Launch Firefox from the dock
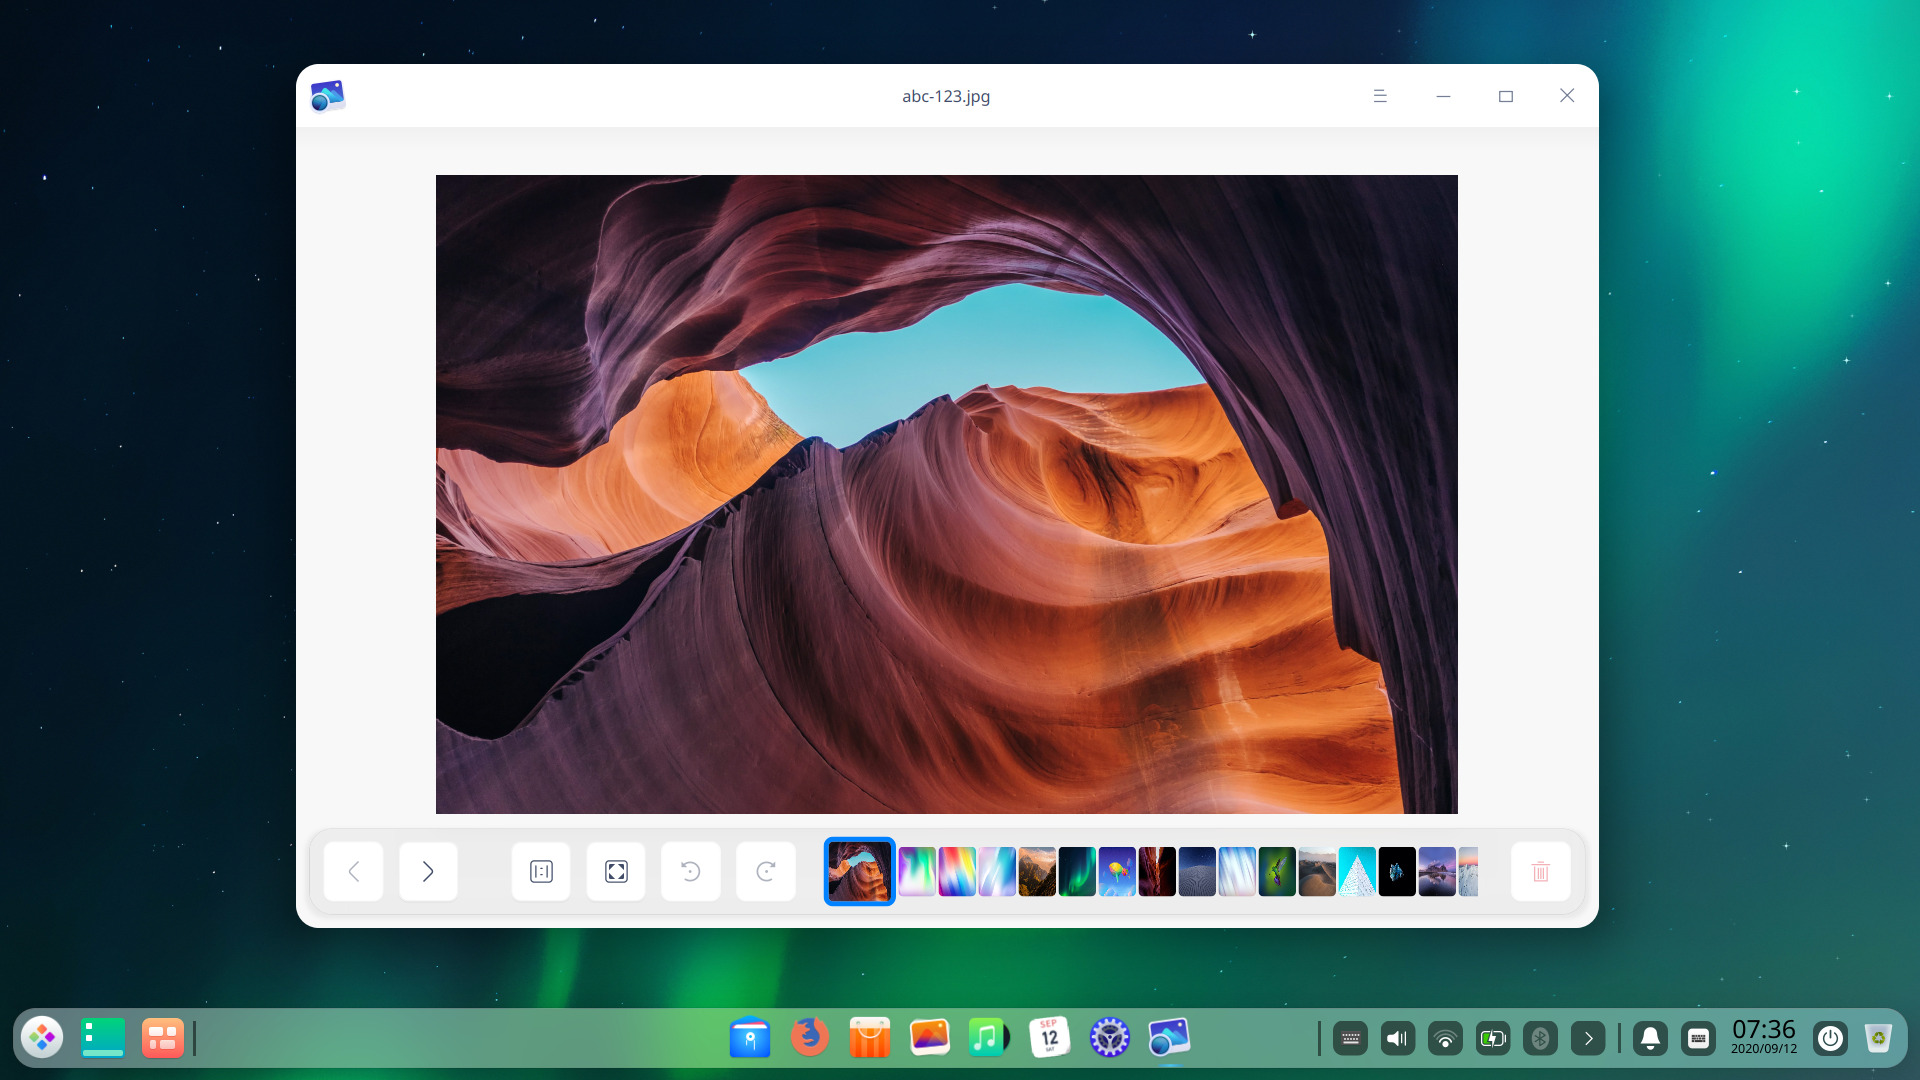The height and width of the screenshot is (1080, 1920). click(810, 1037)
